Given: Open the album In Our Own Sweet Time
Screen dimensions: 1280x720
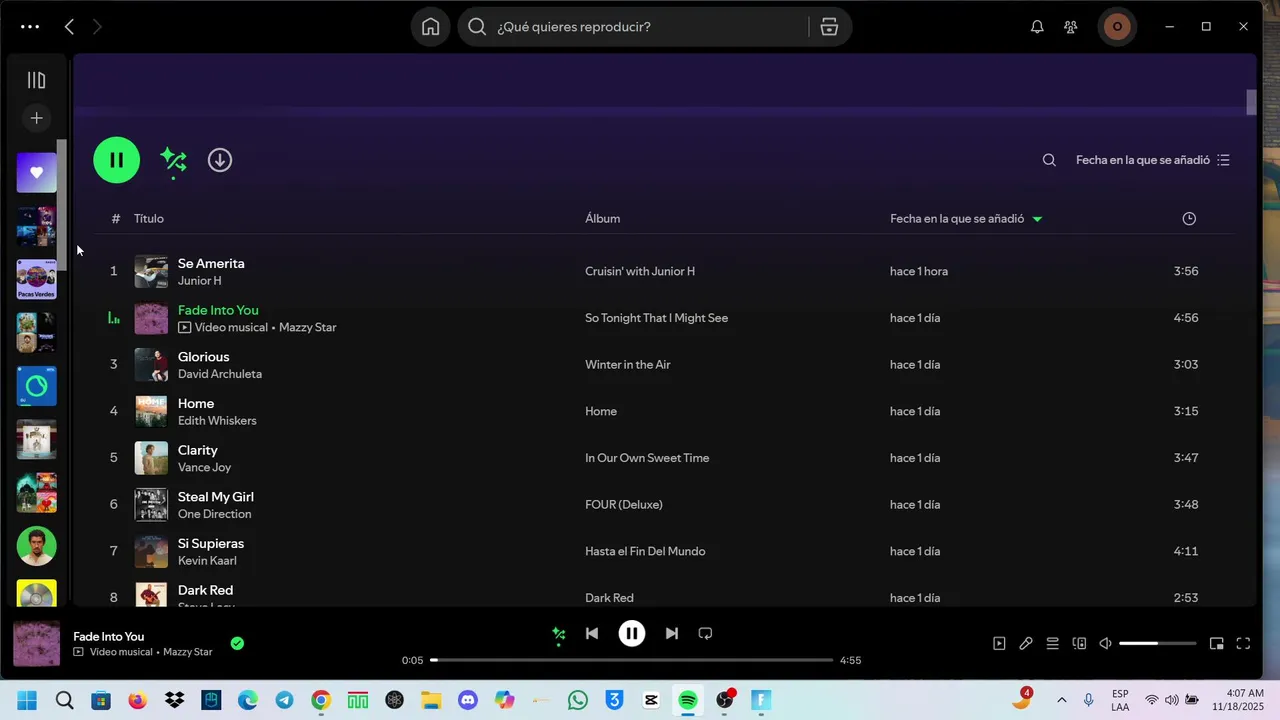Looking at the screenshot, I should pos(647,458).
